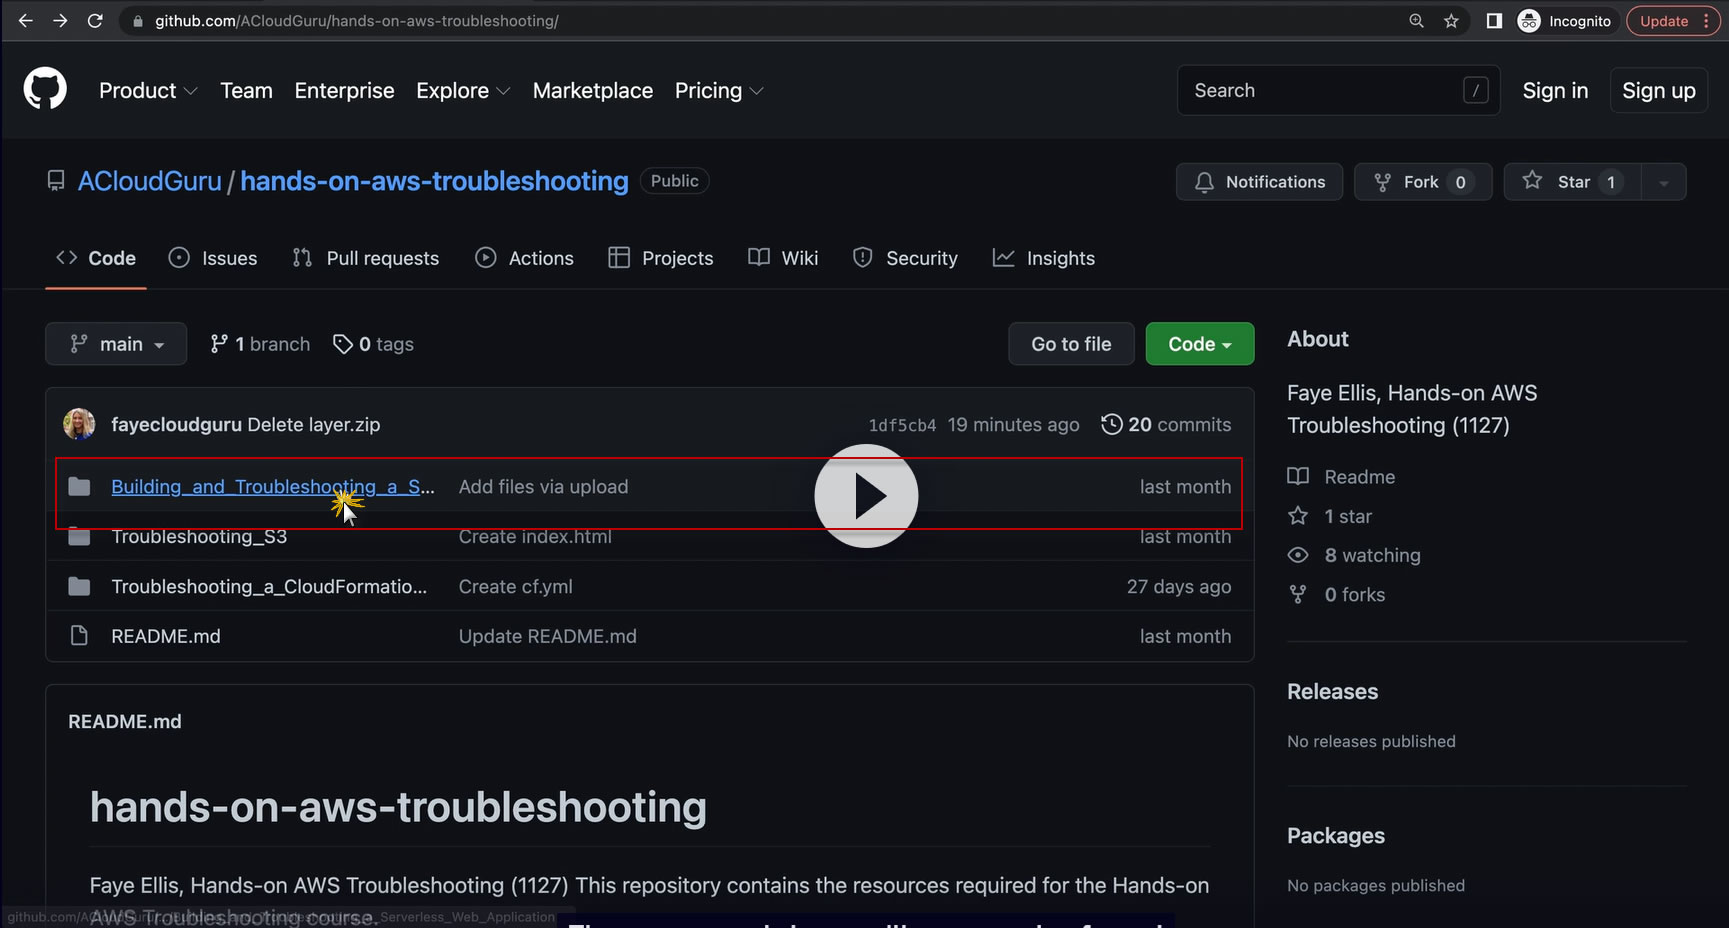1729x928 pixels.
Task: Open the green Code dropdown
Action: (x=1199, y=344)
